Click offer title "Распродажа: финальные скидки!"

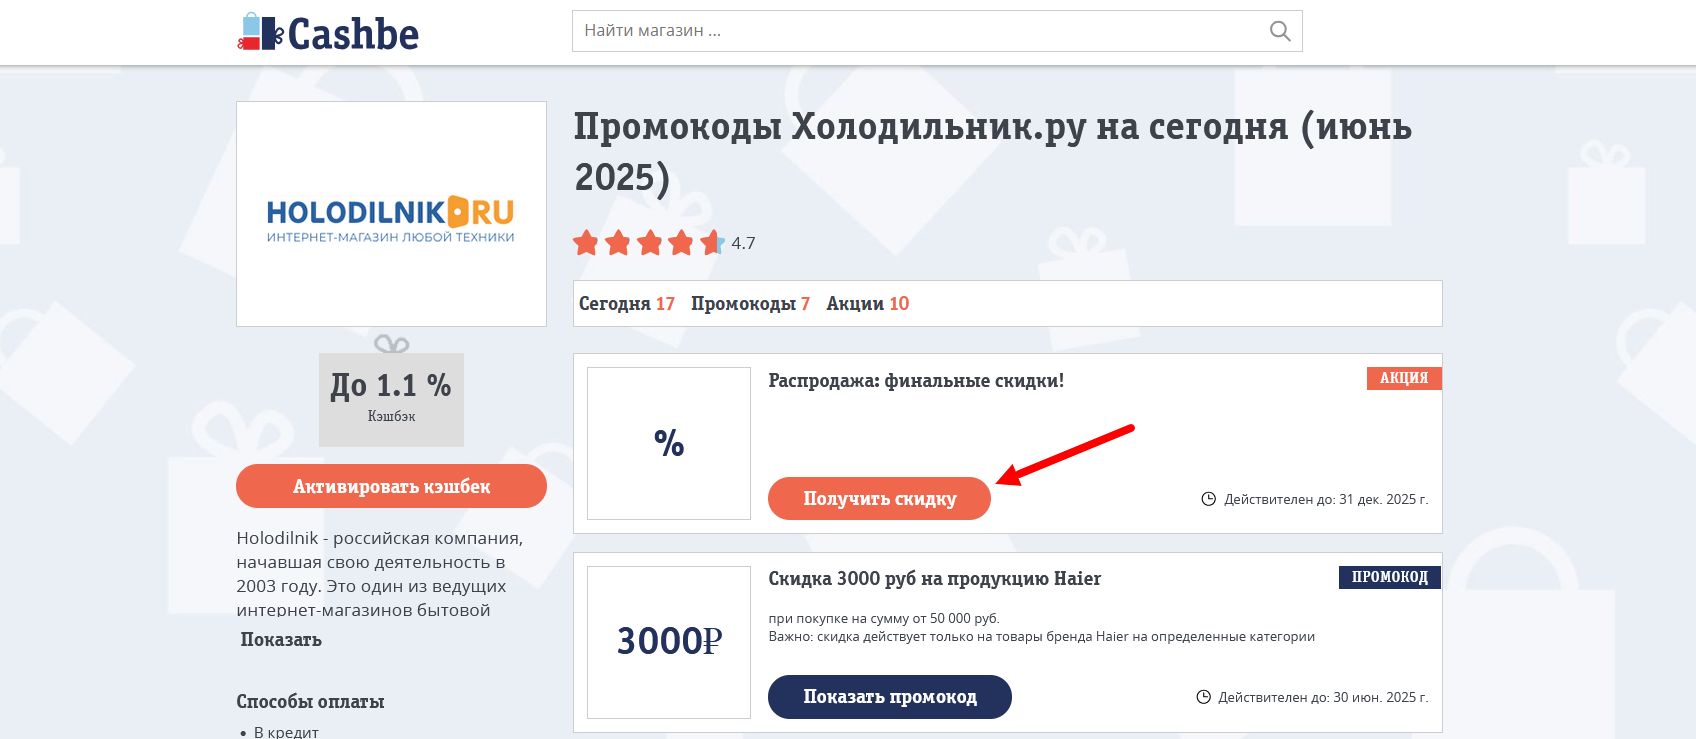click(x=916, y=380)
